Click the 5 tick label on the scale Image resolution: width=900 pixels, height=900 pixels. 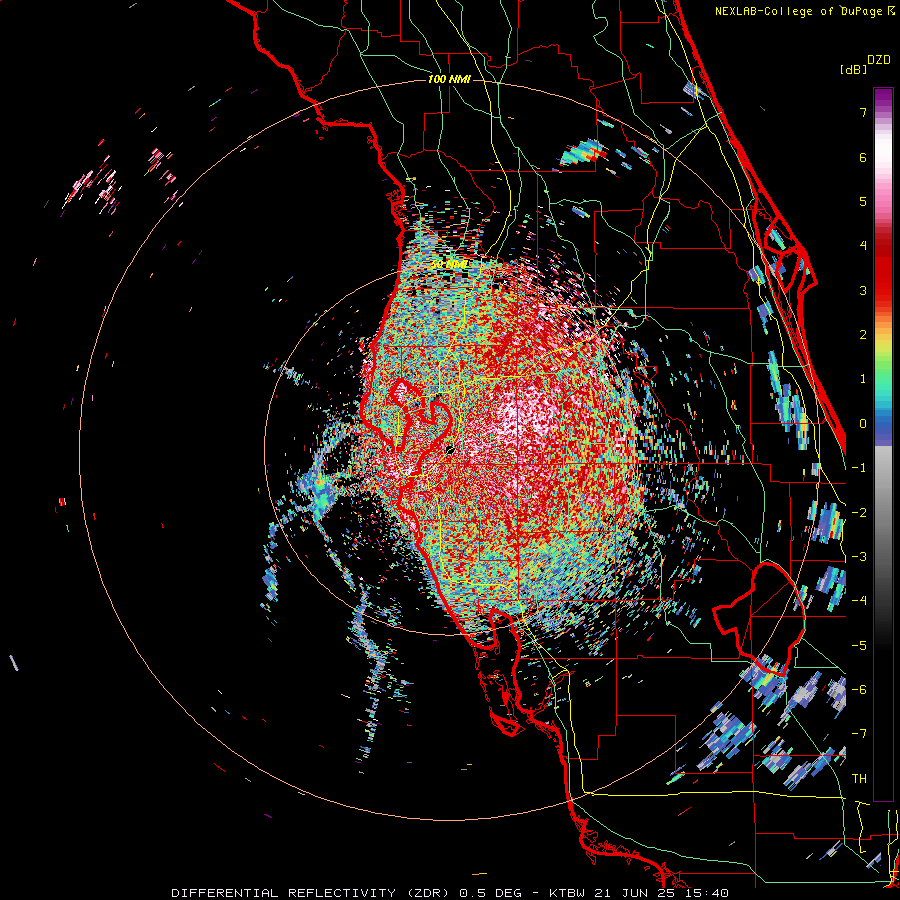863,201
